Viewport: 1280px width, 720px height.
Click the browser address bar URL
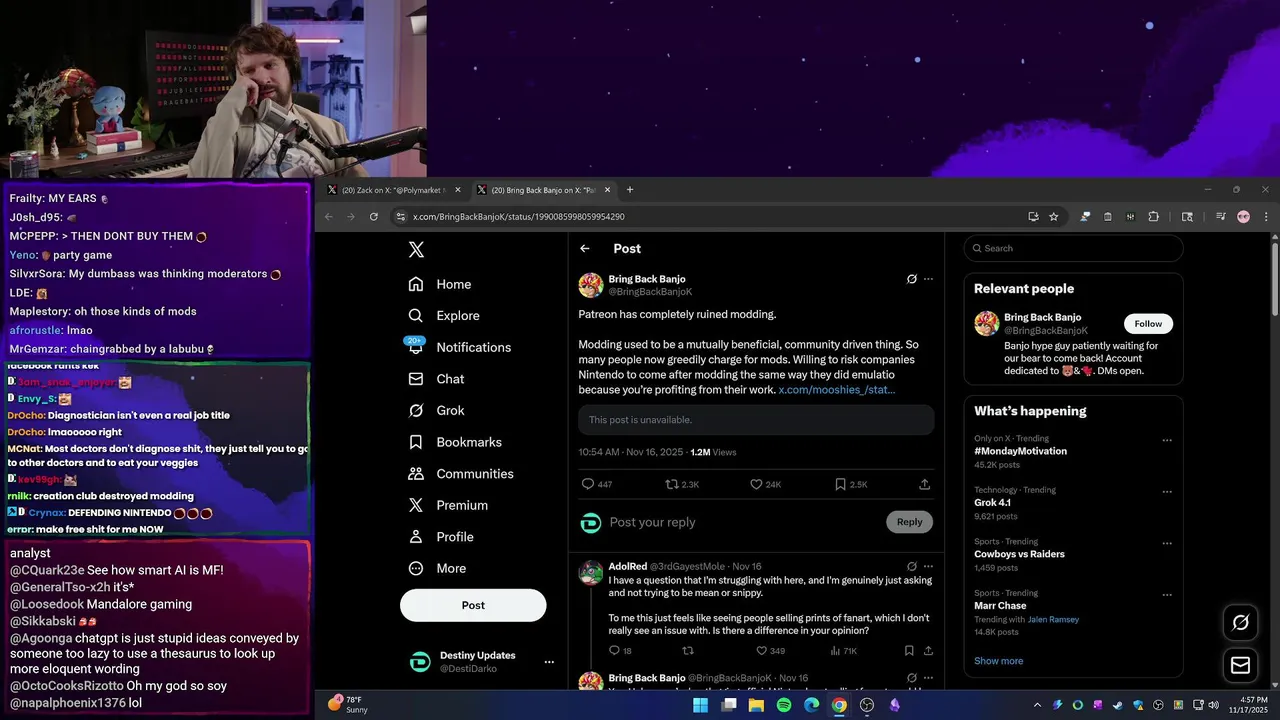pos(519,217)
